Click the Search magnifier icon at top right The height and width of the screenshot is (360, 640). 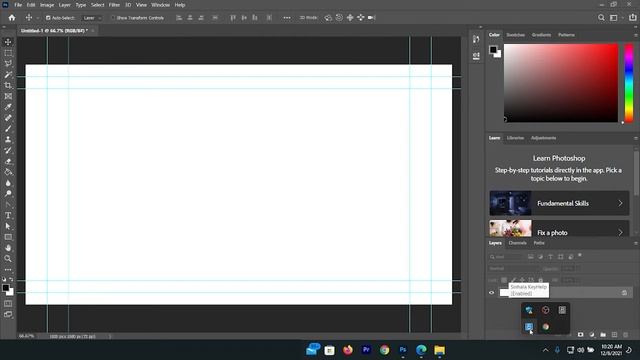(601, 18)
